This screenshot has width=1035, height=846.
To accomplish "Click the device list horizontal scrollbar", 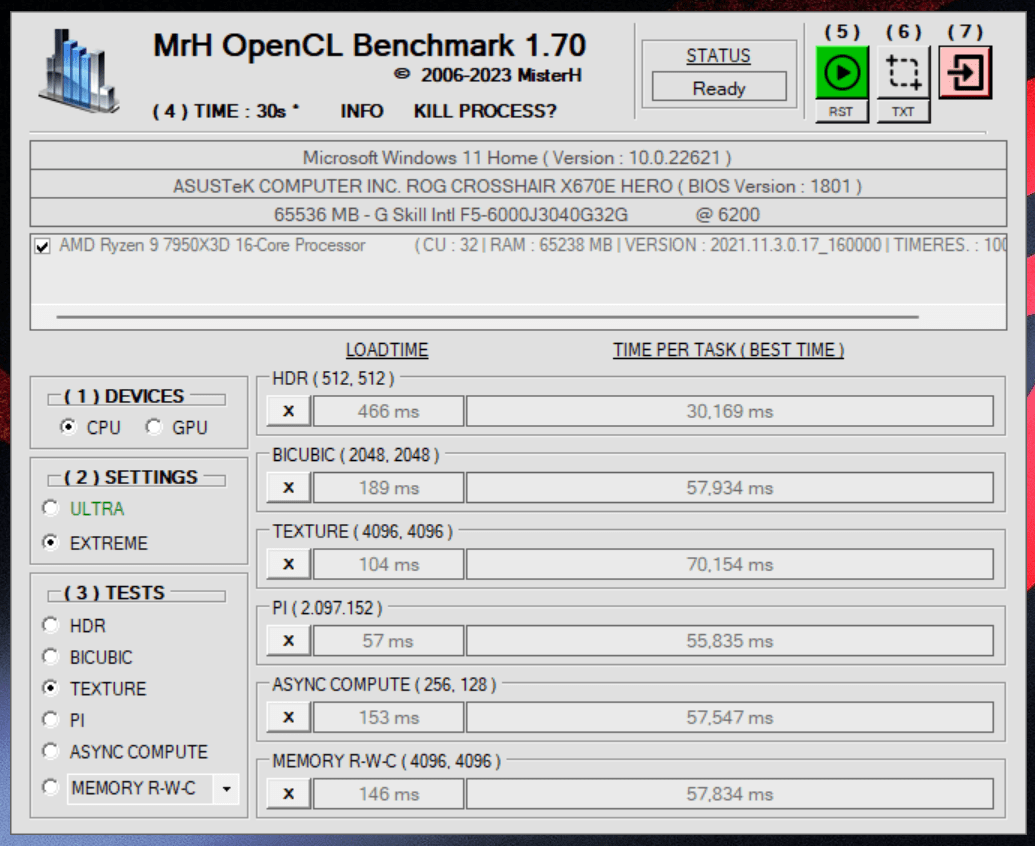I will [x=488, y=317].
